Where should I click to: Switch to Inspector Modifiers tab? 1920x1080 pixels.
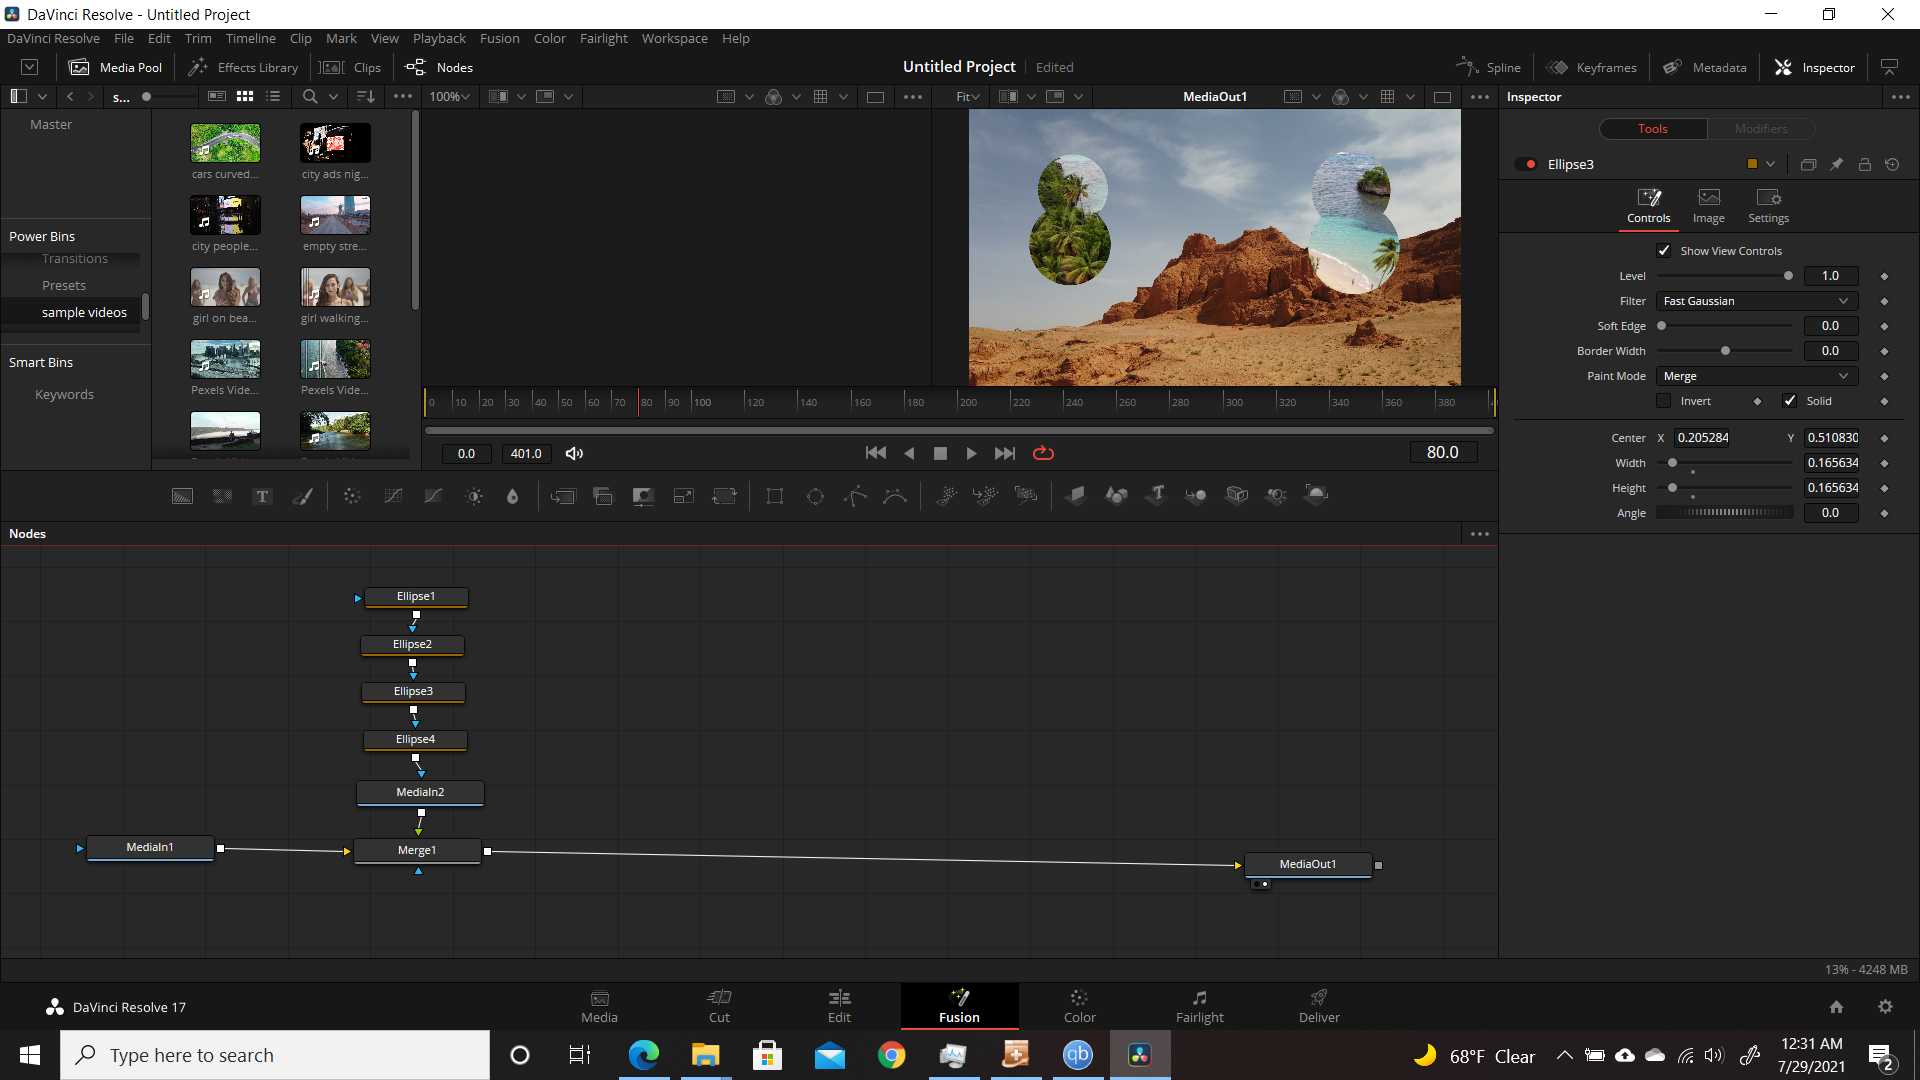[x=1760, y=129]
